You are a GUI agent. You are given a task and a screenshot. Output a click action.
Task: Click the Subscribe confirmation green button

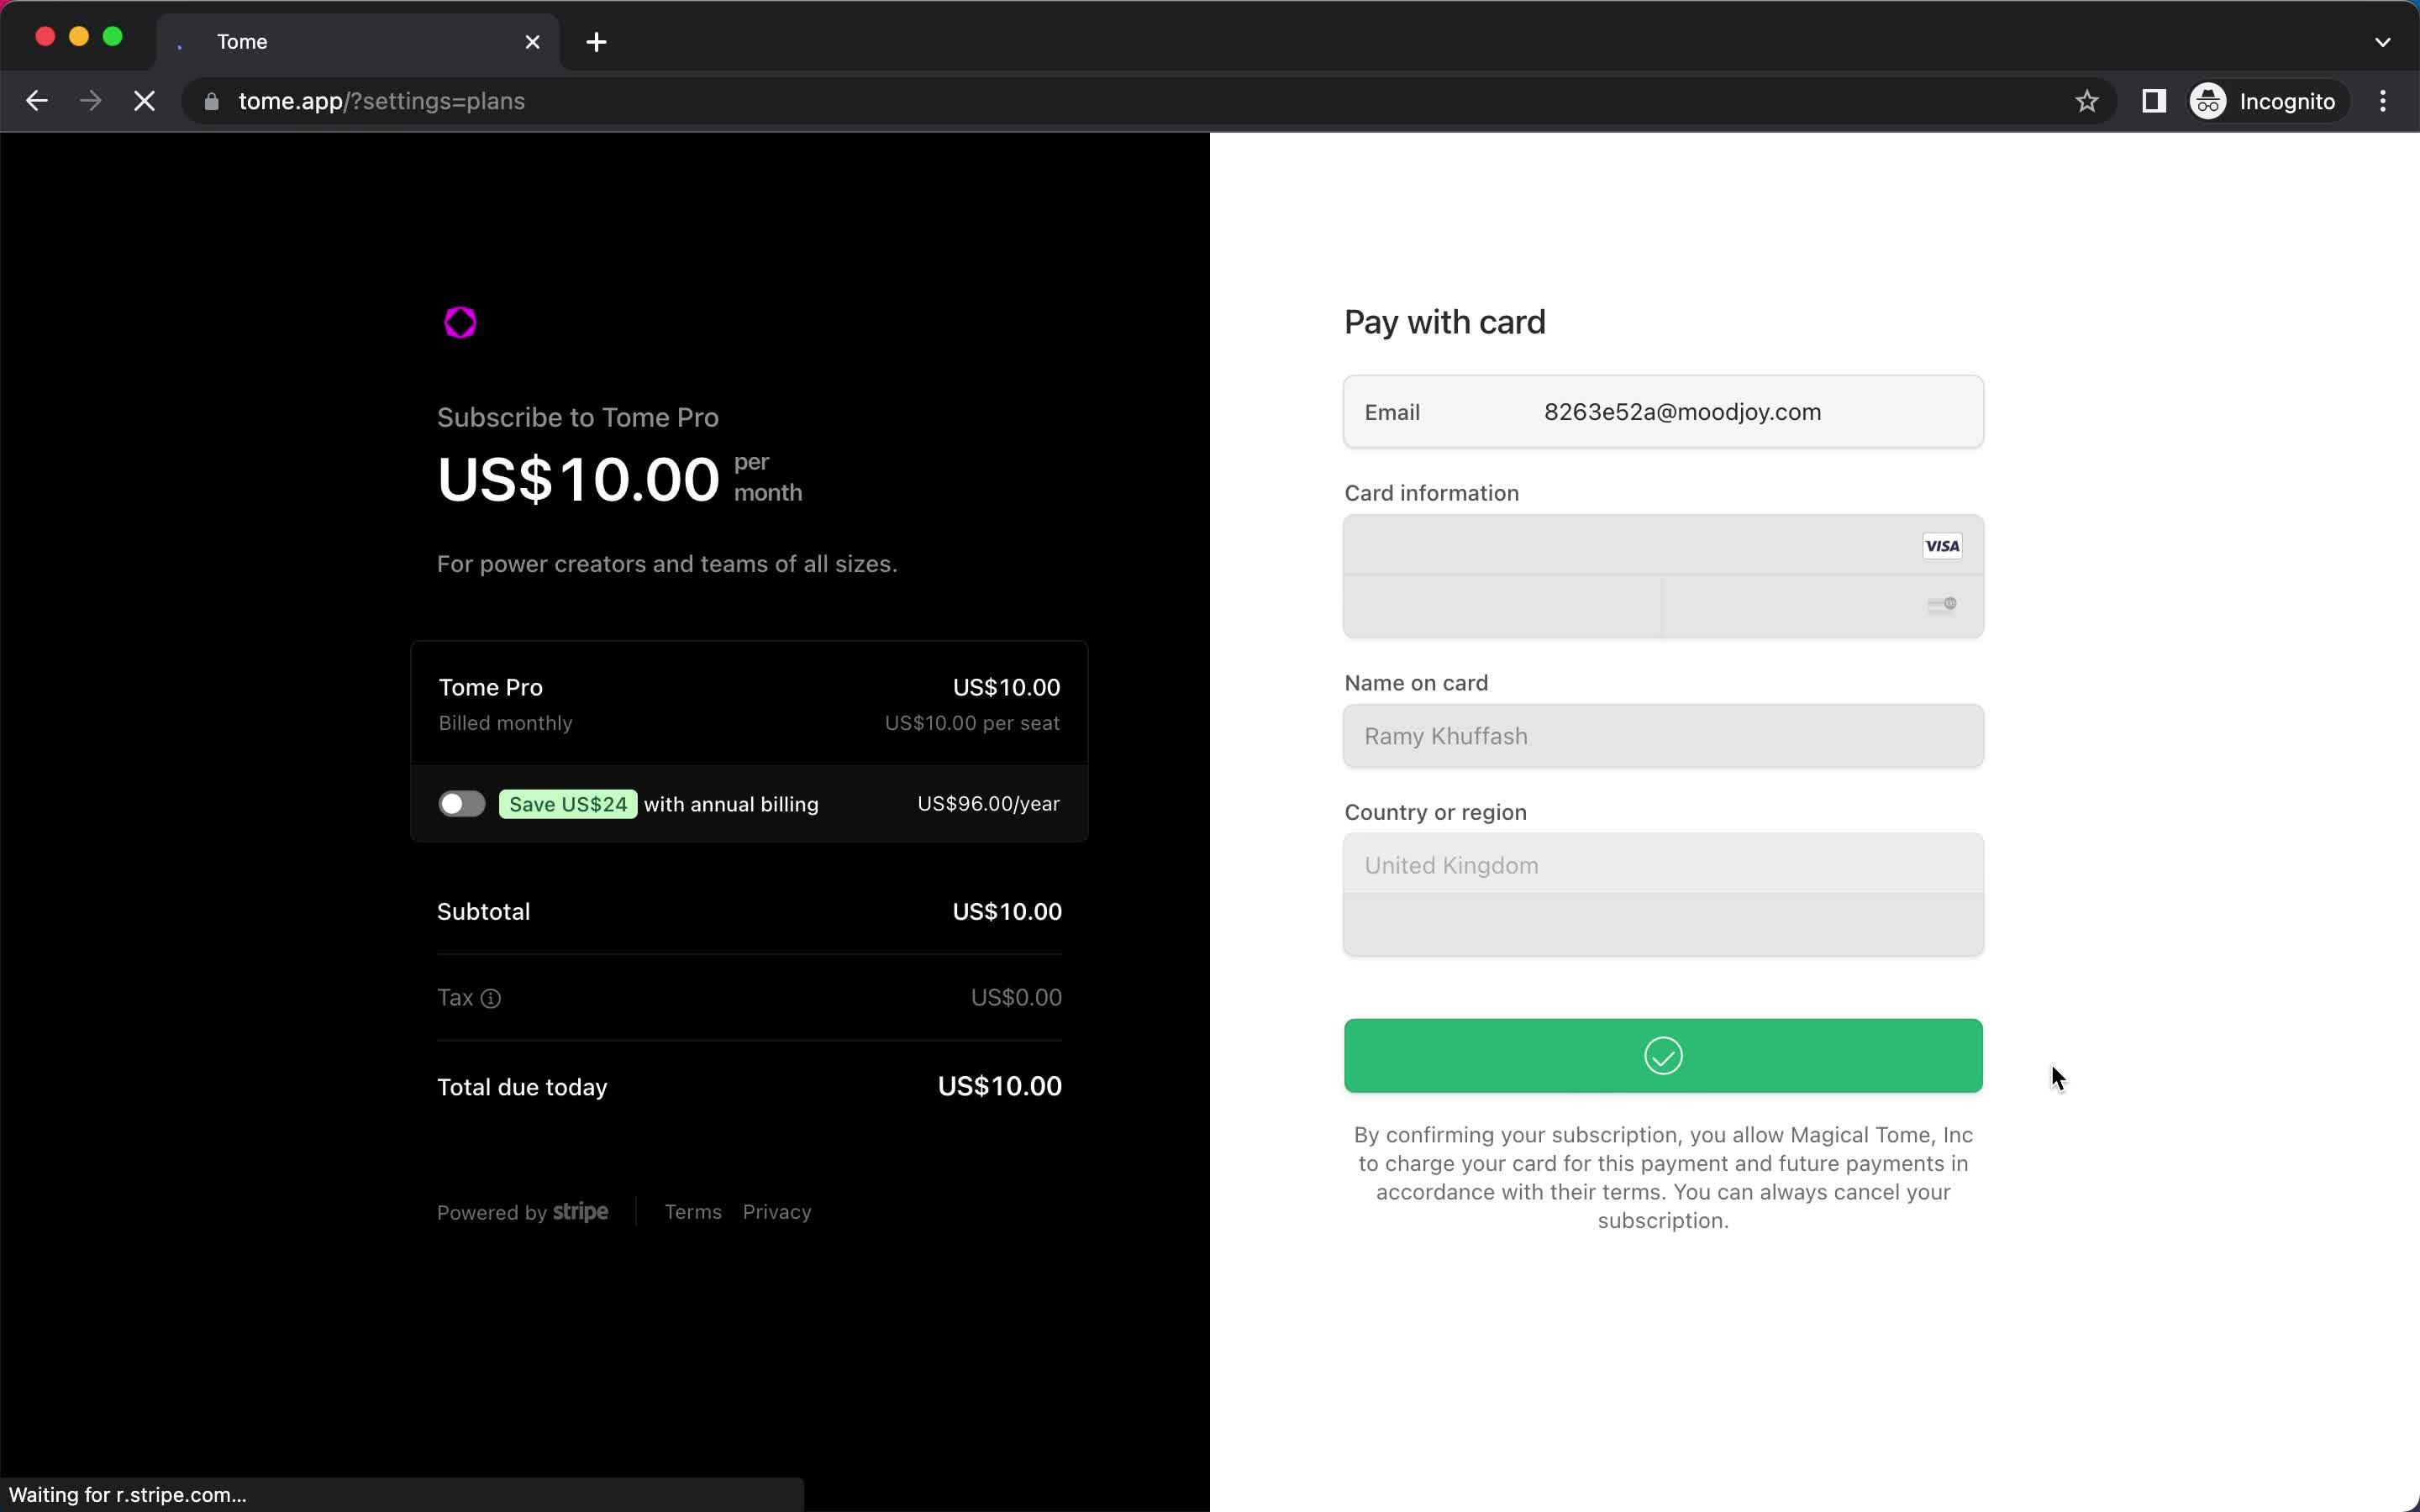[x=1662, y=1056]
